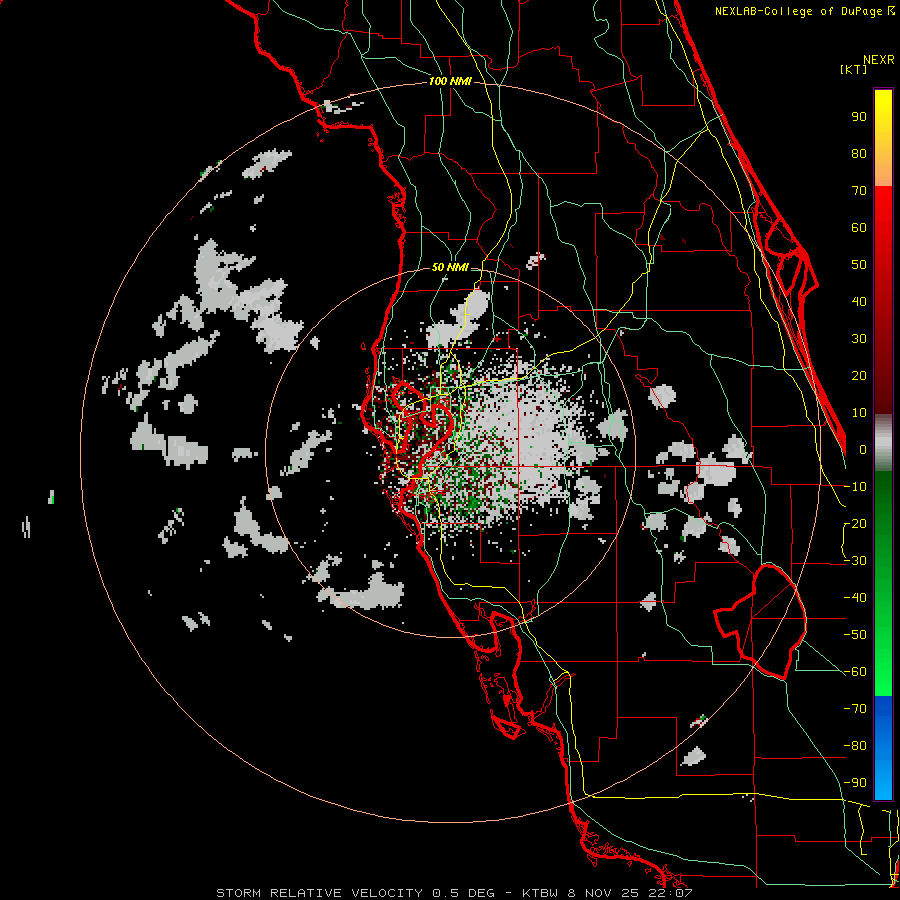Click the KTBW station identifier in the caption
This screenshot has height=900, width=900.
pyautogui.click(x=540, y=893)
